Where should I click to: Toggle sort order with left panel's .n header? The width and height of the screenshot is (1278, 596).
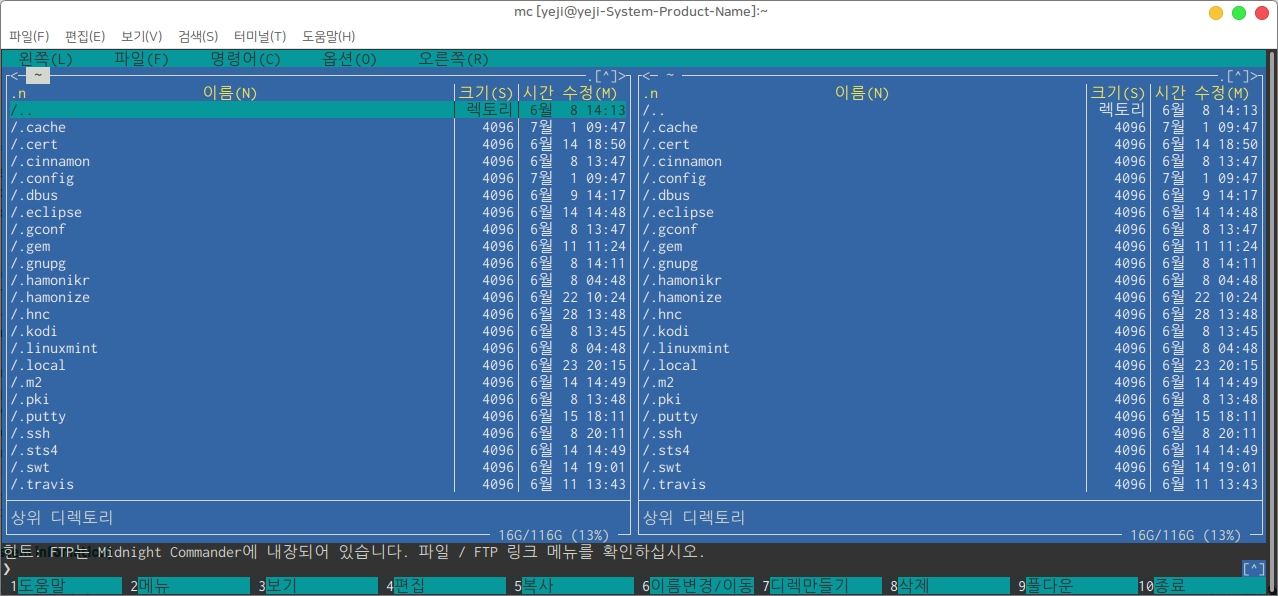point(18,93)
